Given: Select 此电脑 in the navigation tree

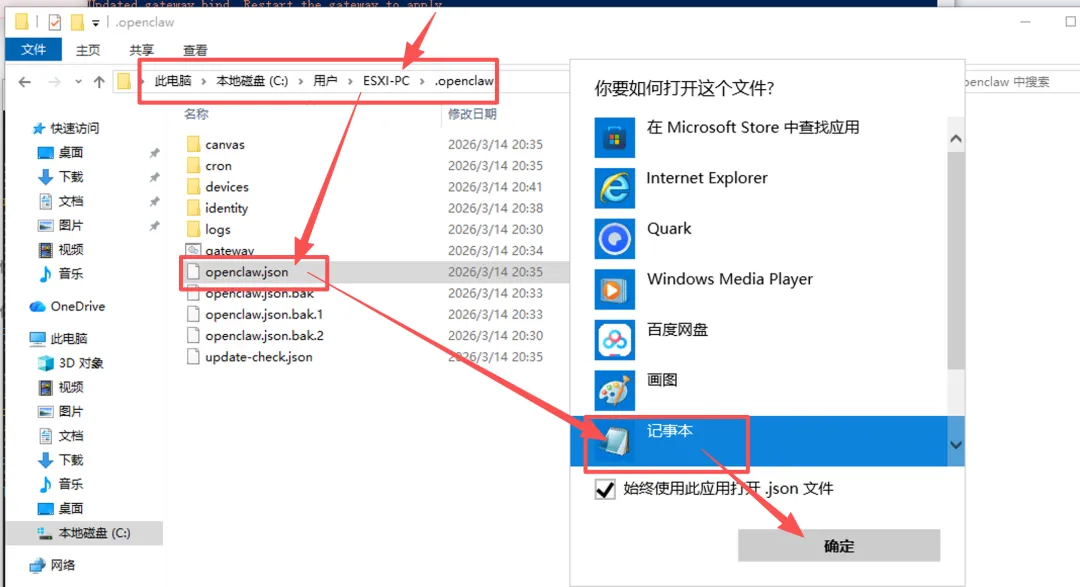Looking at the screenshot, I should (x=69, y=338).
